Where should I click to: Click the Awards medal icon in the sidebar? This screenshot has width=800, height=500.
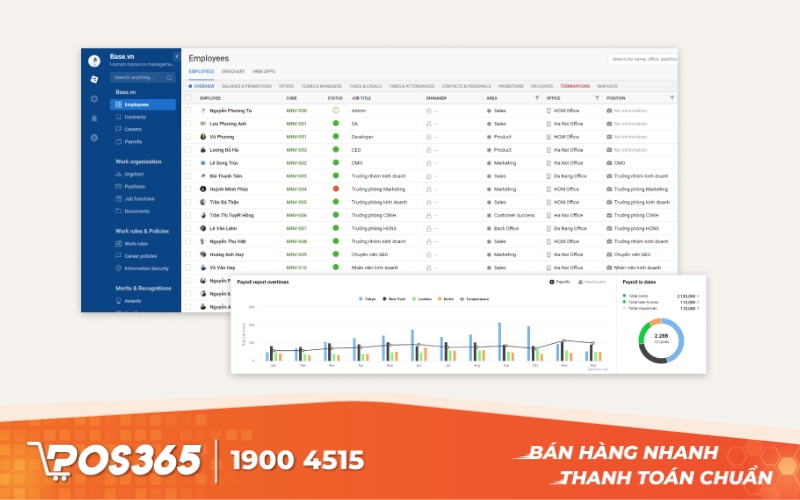(x=118, y=301)
